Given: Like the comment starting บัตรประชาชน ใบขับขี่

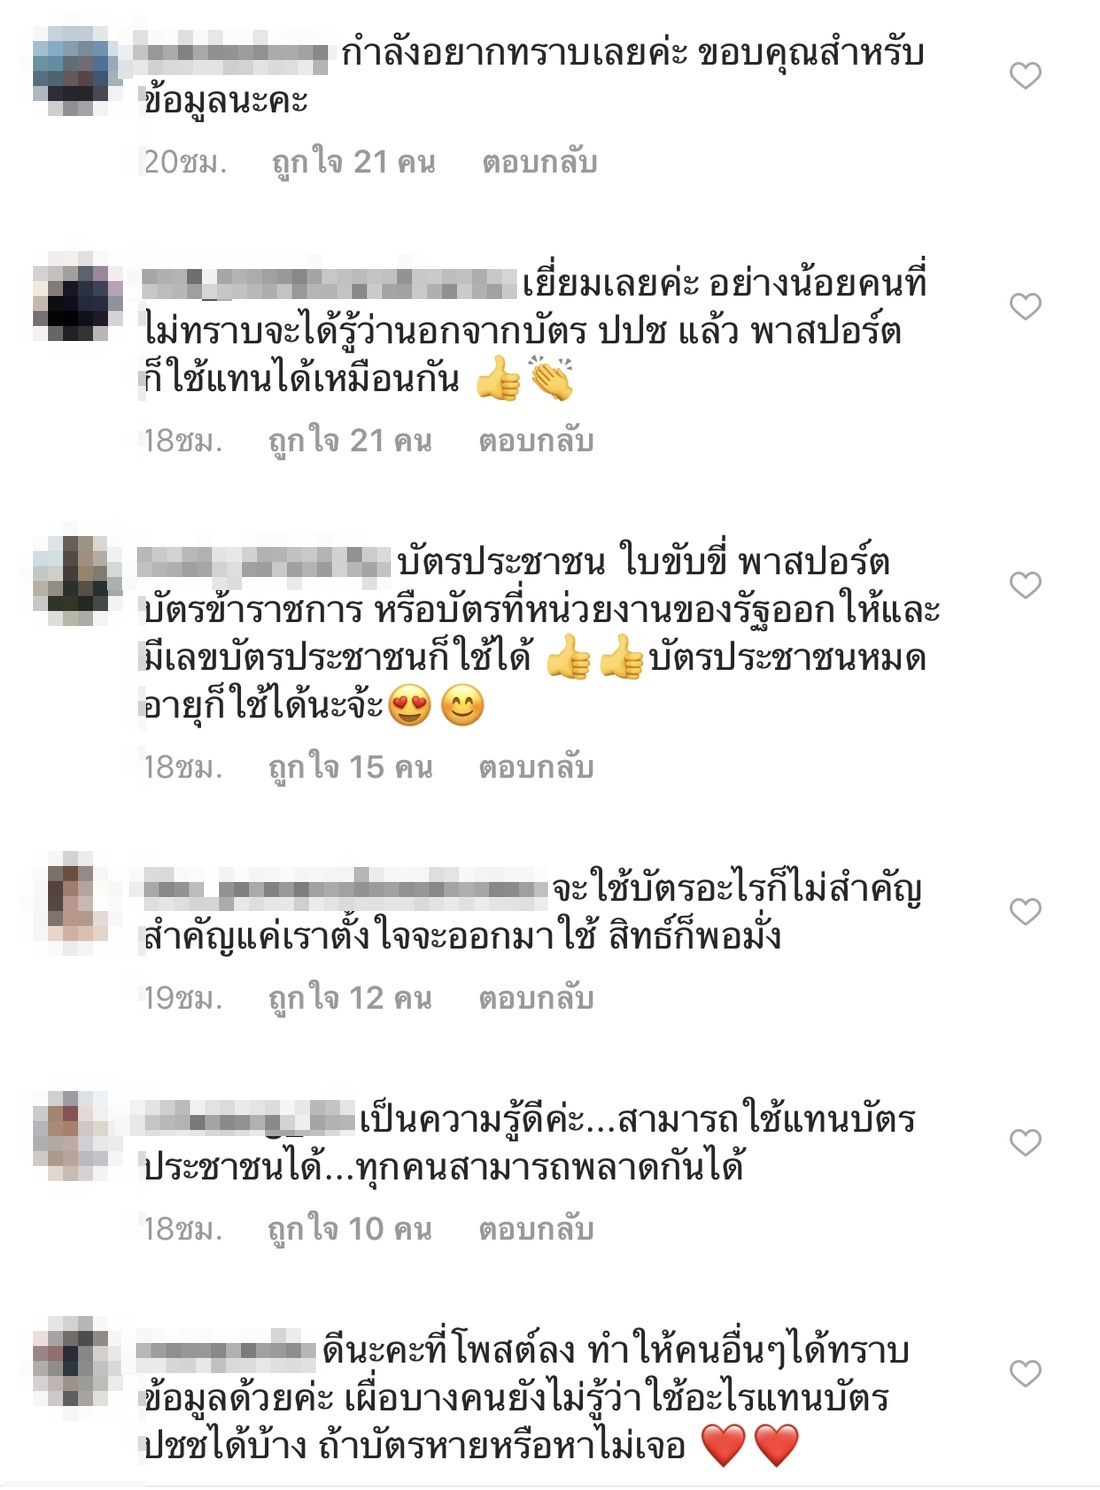Looking at the screenshot, I should (1025, 585).
